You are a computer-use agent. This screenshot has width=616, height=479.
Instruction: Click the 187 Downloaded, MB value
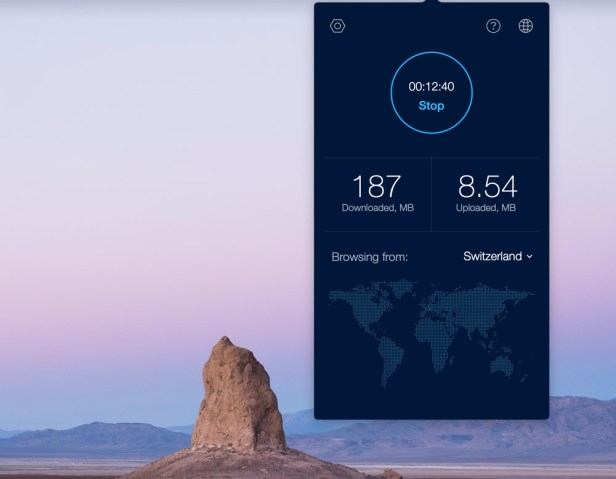coord(377,186)
